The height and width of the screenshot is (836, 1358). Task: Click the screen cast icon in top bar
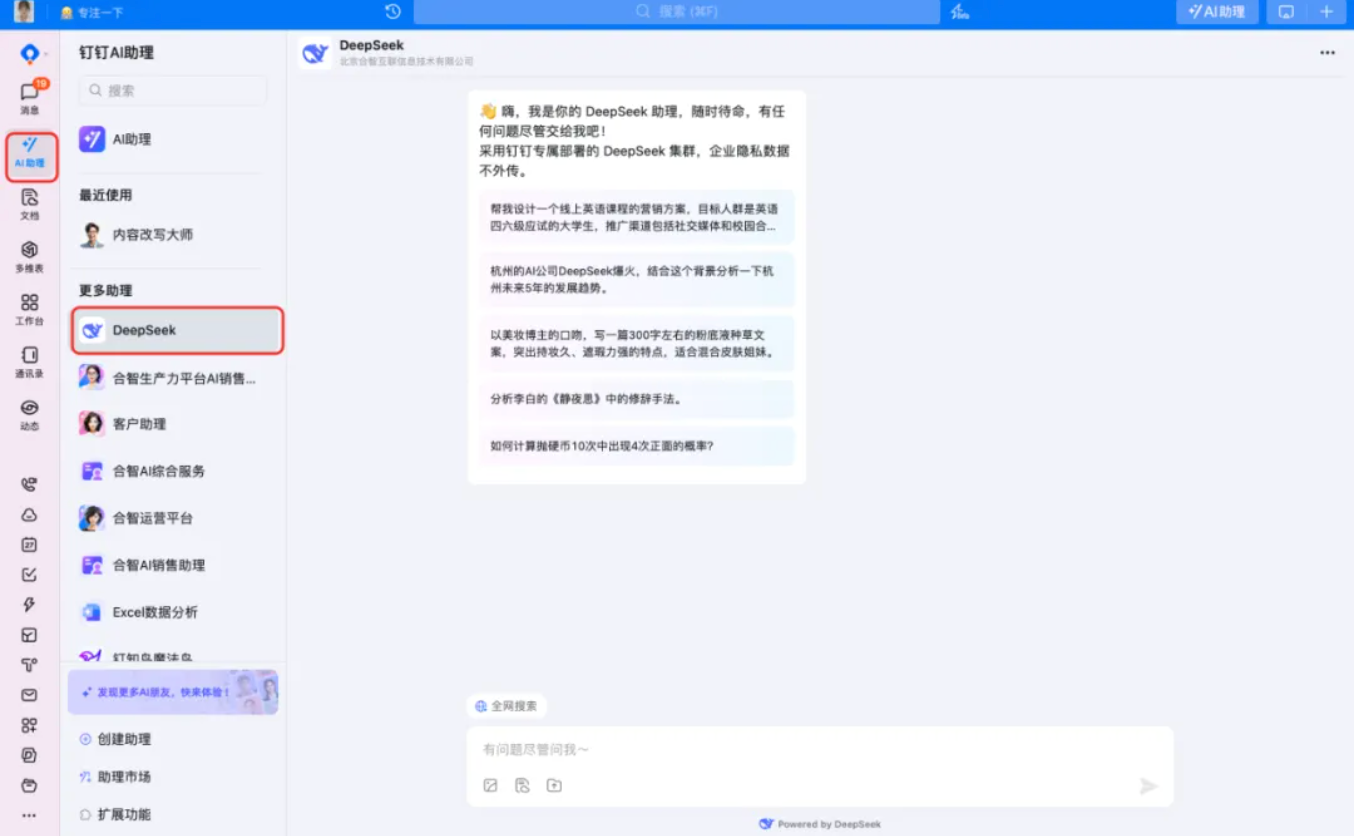[1286, 12]
